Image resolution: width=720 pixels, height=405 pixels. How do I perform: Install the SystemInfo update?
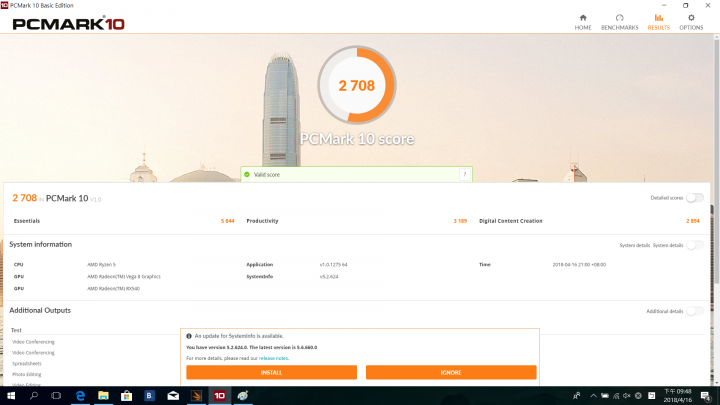[x=271, y=372]
